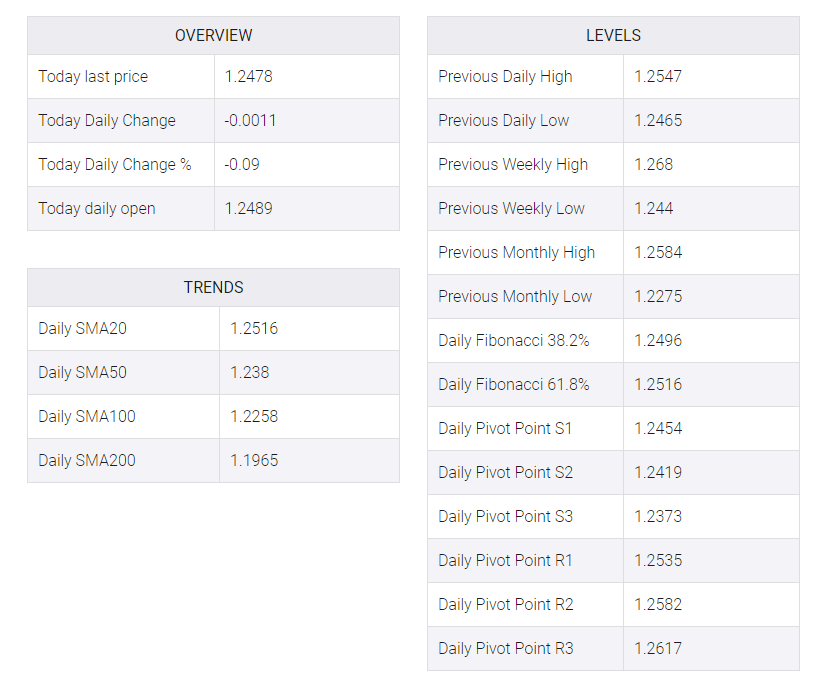
Task: Select the Previous Daily Low value 1.2465
Action: point(658,120)
